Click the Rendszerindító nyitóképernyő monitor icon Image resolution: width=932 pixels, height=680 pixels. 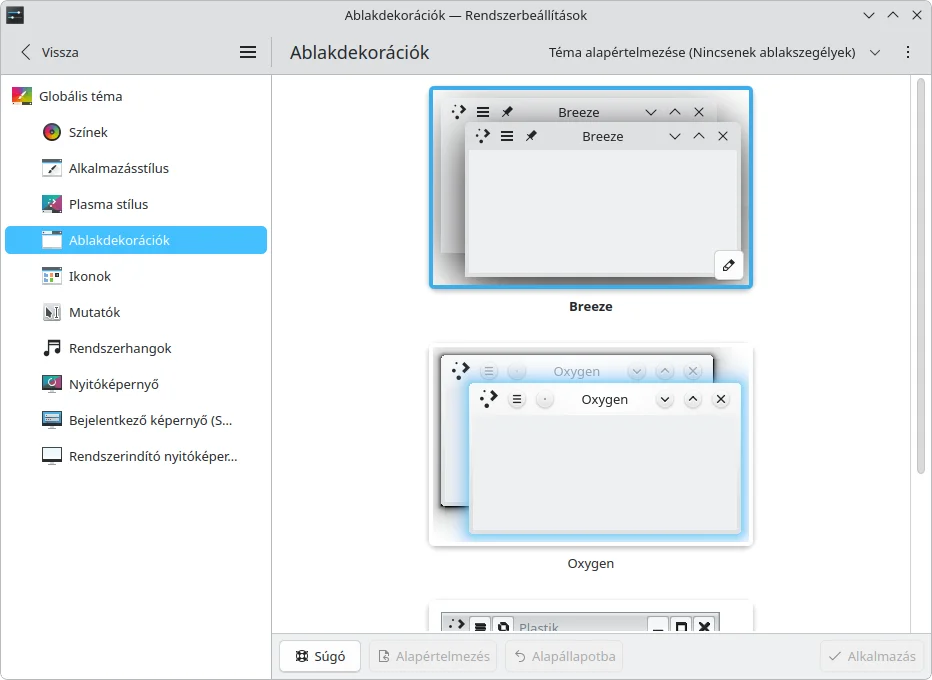52,456
